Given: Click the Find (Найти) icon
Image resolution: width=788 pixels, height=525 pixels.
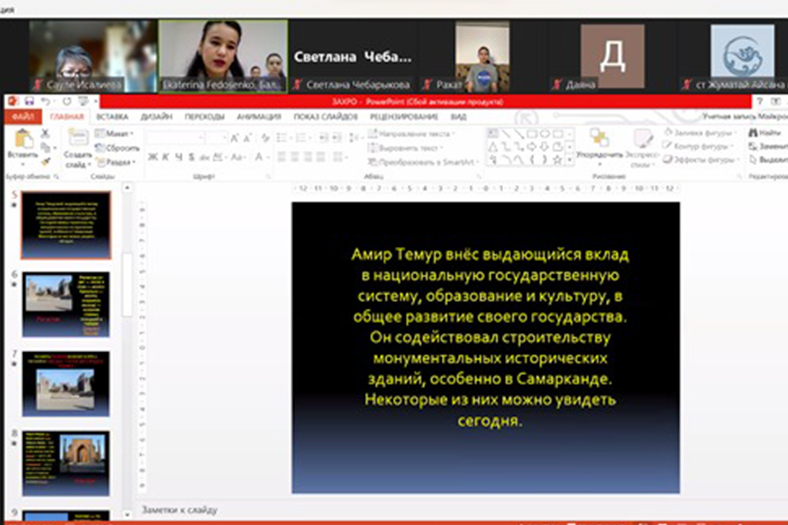Looking at the screenshot, I should (x=765, y=133).
